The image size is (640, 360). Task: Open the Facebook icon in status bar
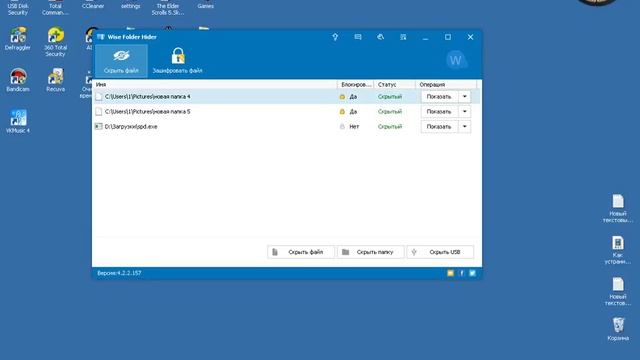point(462,273)
